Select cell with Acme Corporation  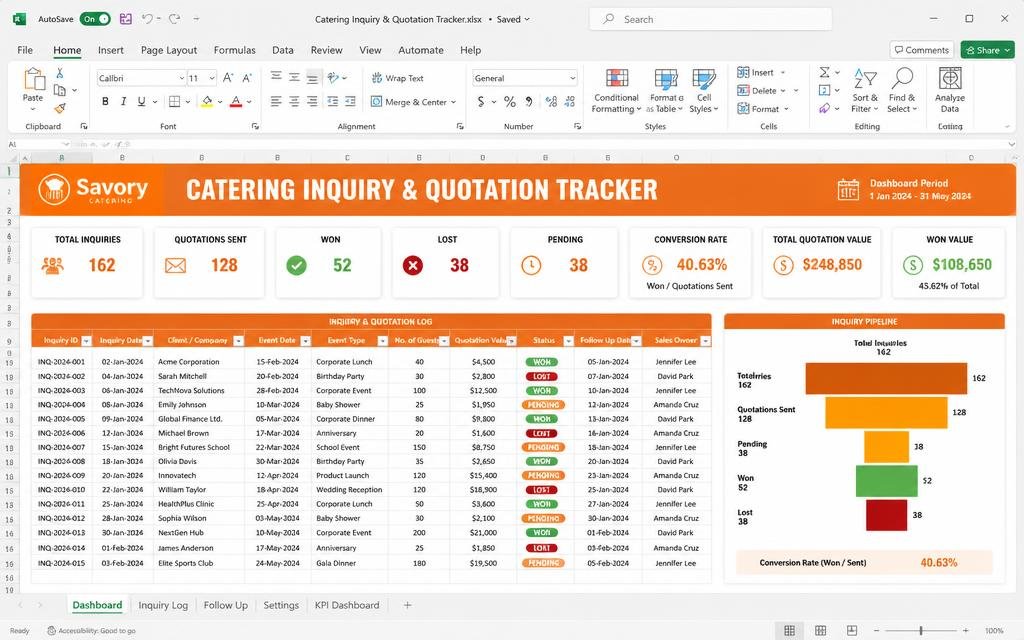[x=199, y=362]
